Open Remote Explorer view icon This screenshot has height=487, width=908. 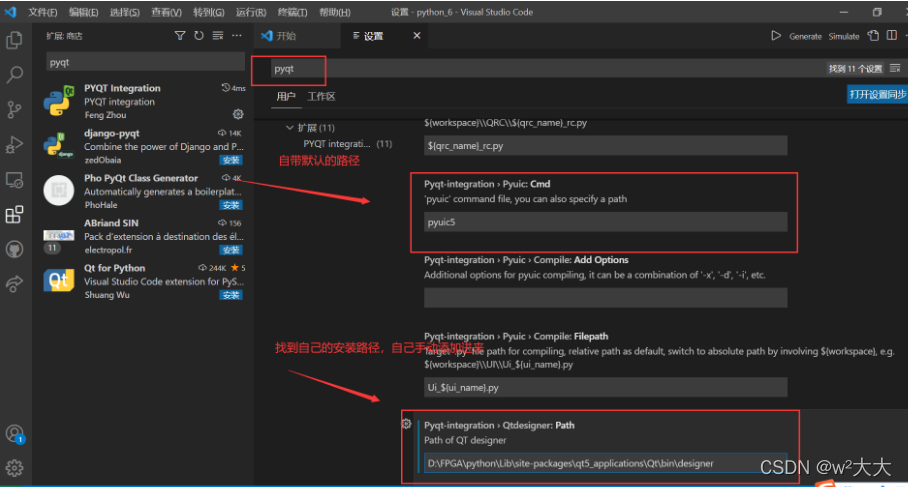coord(14,180)
